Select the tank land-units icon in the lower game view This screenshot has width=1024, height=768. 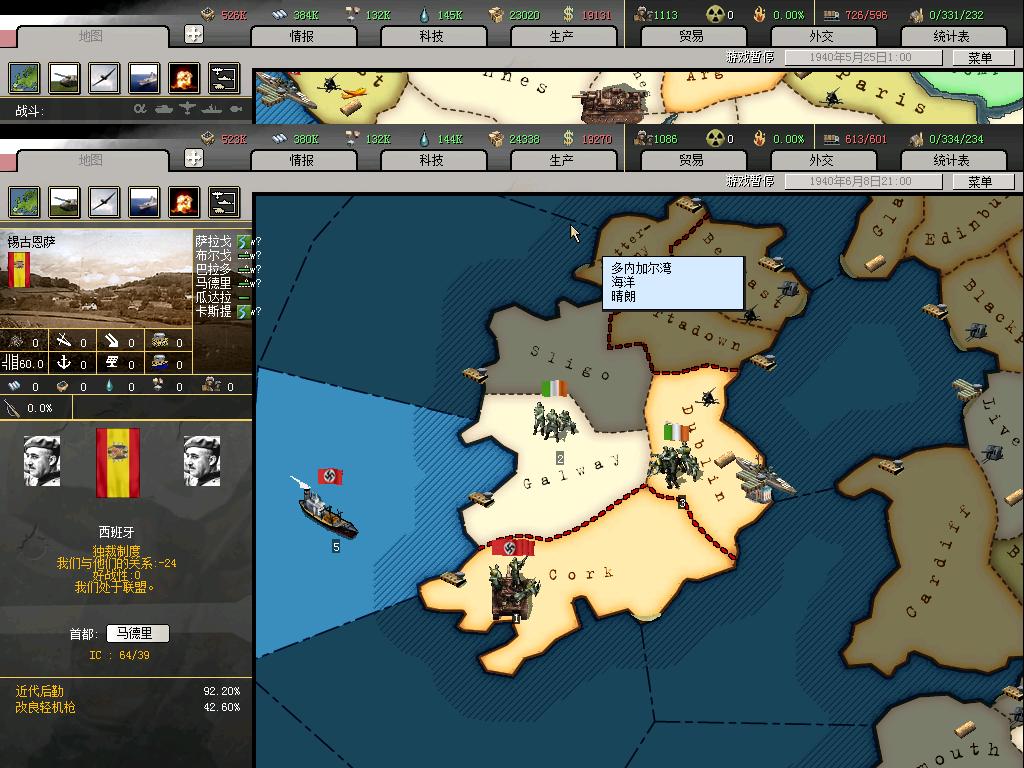[x=65, y=202]
